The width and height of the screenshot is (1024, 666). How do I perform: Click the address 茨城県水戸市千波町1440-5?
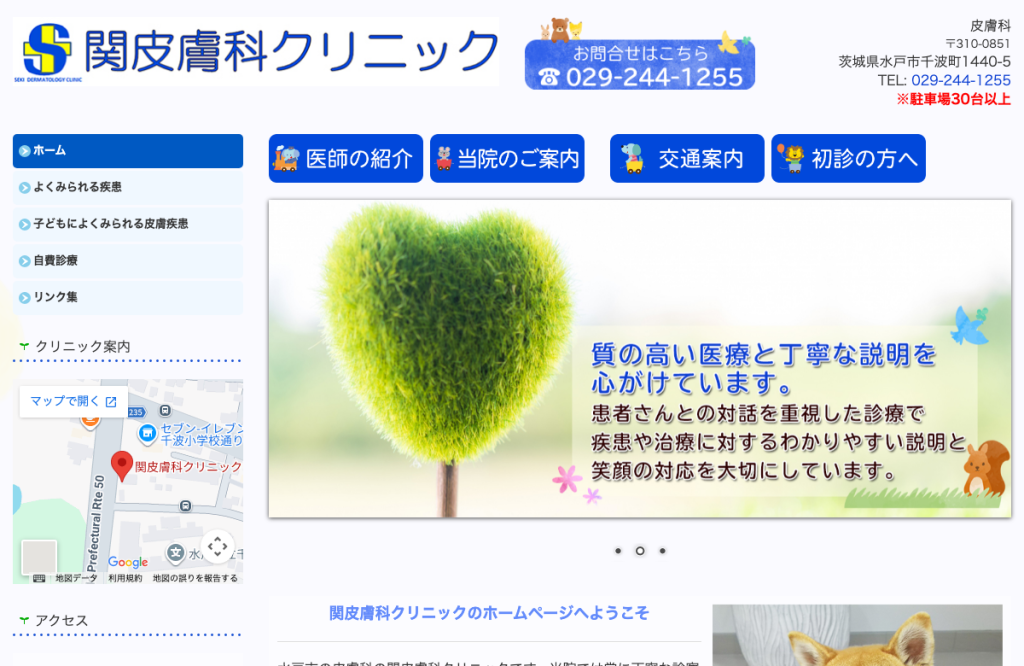(x=925, y=61)
